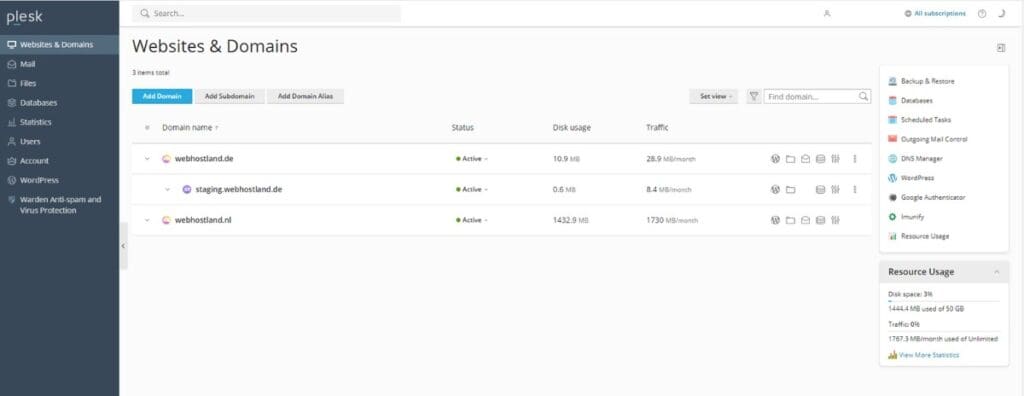
Task: Sort by Domain name column
Action: click(x=190, y=127)
